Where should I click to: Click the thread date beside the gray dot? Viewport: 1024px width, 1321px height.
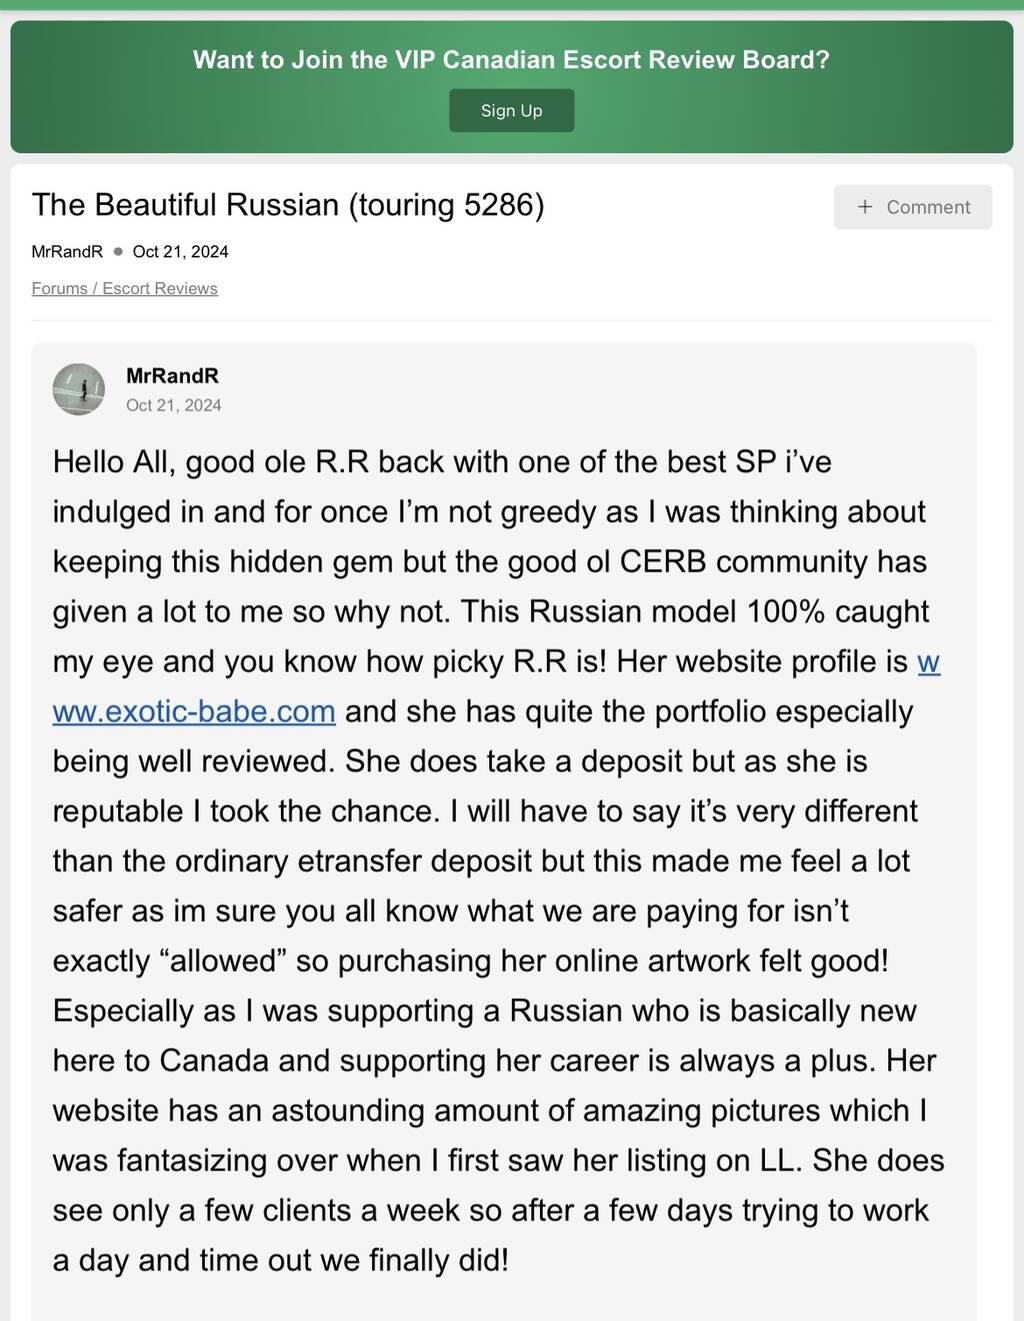(x=180, y=252)
